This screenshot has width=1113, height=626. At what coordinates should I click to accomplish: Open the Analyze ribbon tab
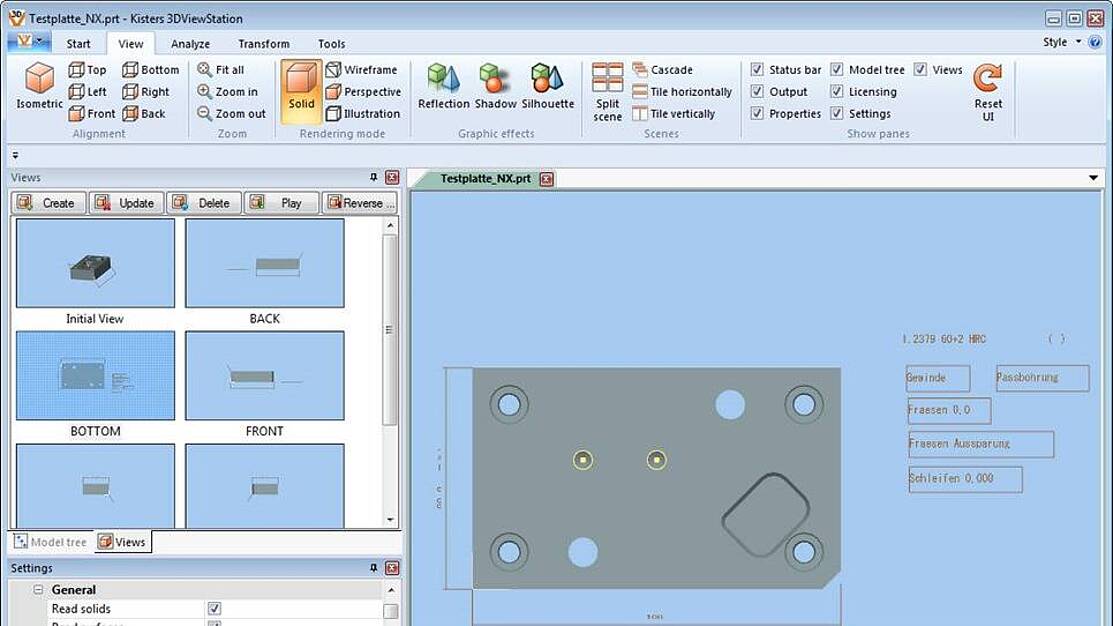(x=190, y=43)
